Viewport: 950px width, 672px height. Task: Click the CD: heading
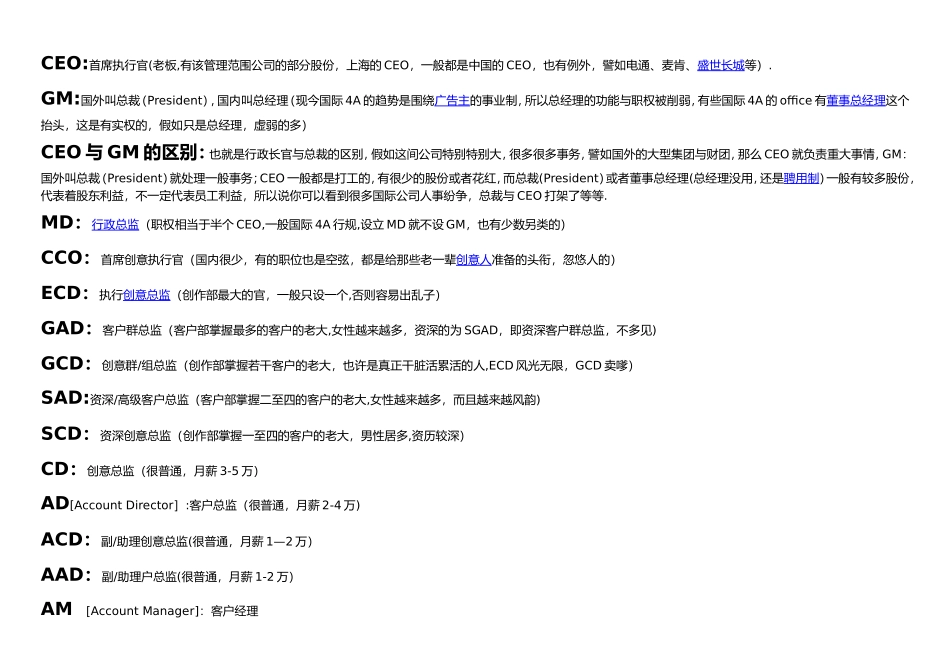[58, 468]
